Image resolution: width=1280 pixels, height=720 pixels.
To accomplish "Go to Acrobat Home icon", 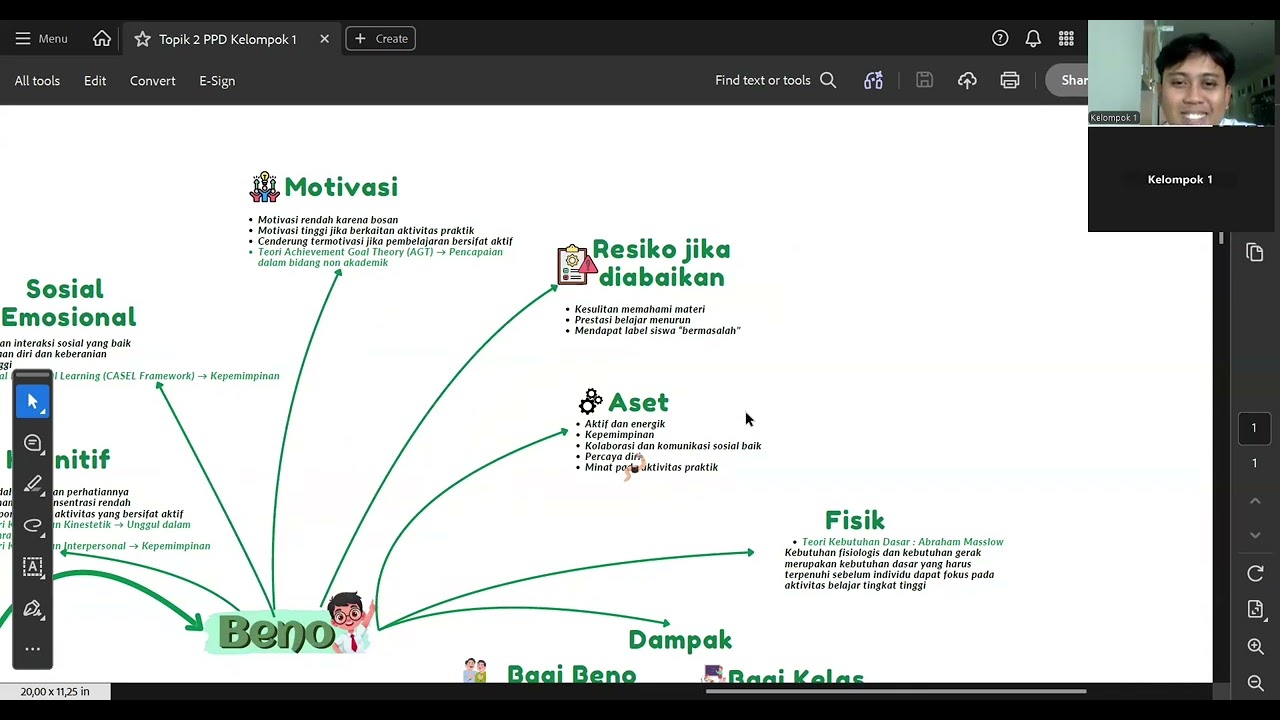I will (x=102, y=39).
